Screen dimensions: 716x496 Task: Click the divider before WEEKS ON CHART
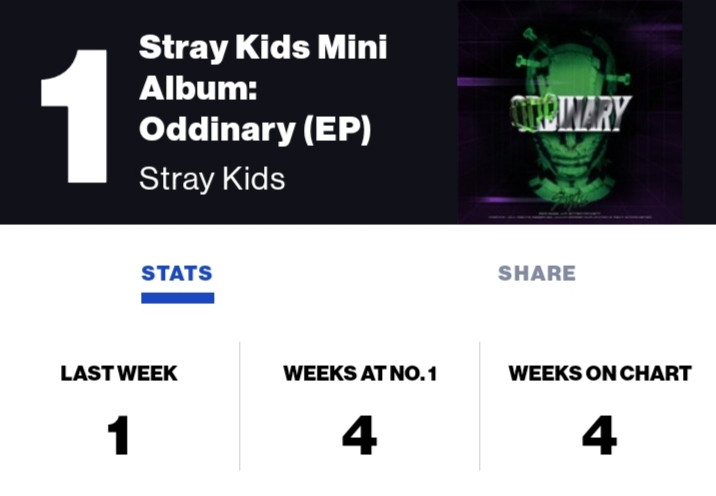tap(480, 406)
